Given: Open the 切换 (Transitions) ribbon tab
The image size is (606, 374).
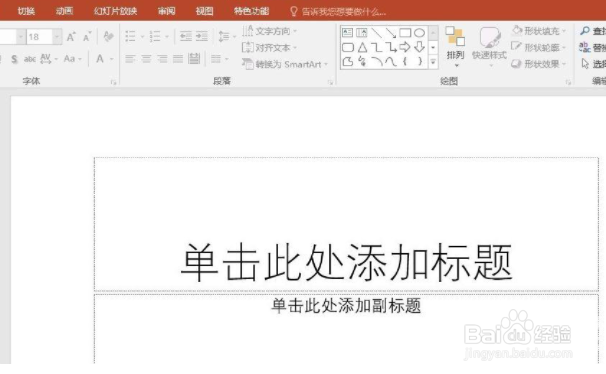Looking at the screenshot, I should click(26, 11).
